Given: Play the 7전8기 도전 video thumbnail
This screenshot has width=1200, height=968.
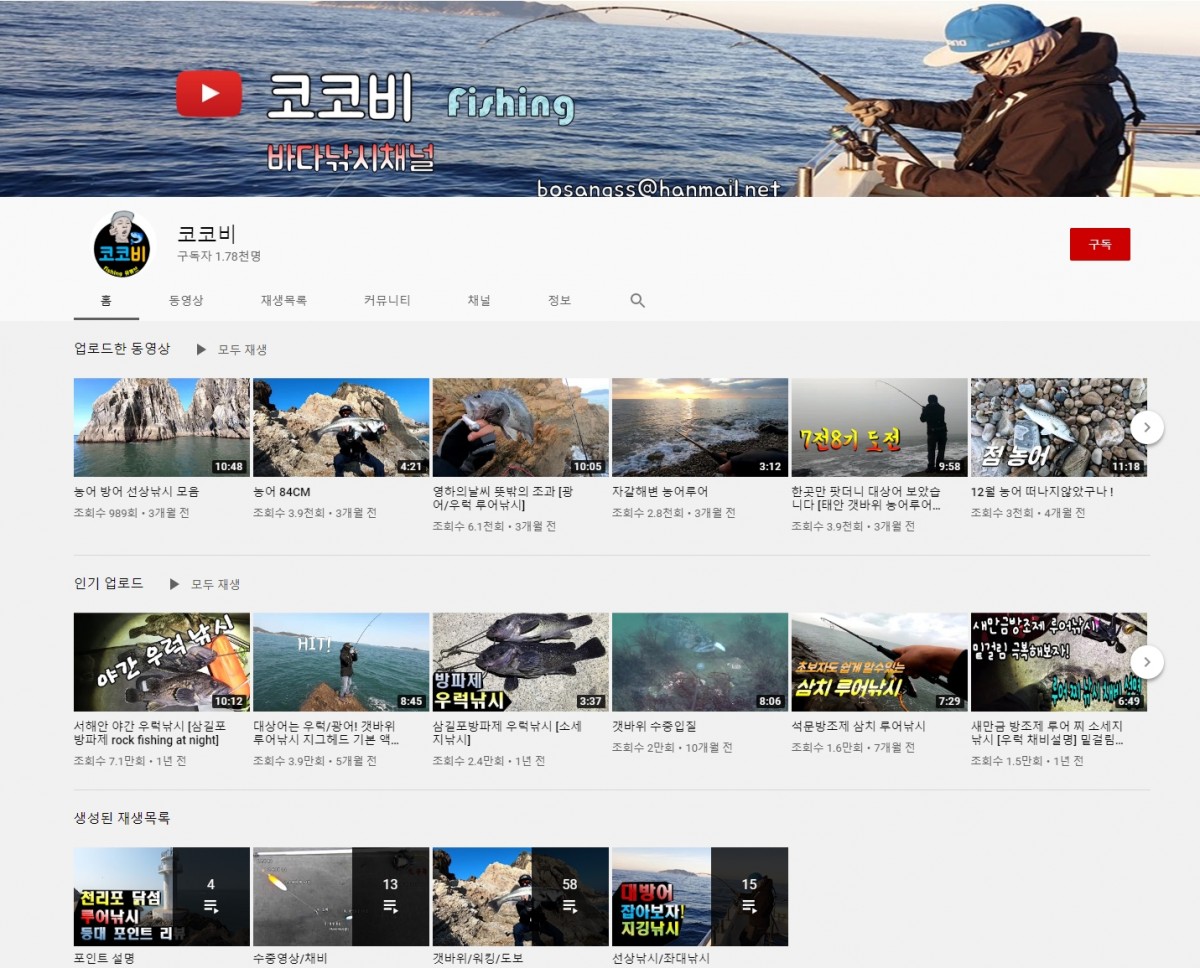Looking at the screenshot, I should coord(879,427).
